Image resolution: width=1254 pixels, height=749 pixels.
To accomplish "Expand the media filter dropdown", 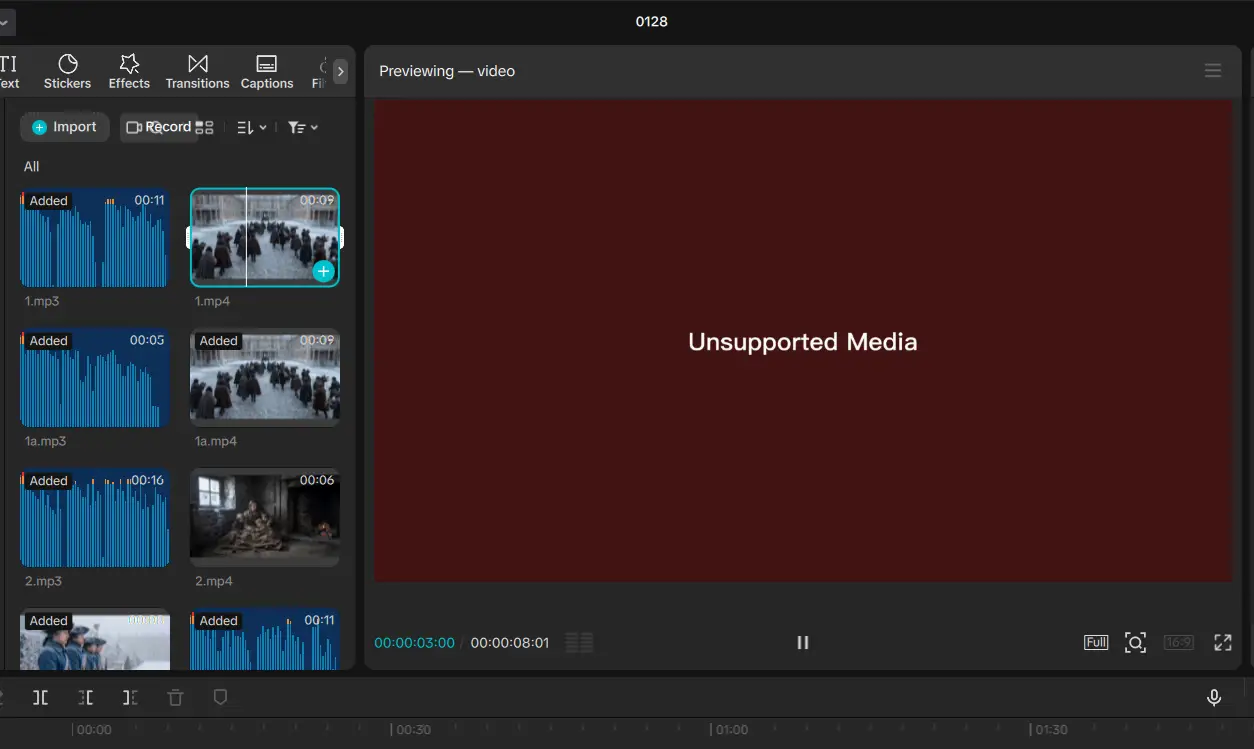I will coord(302,127).
